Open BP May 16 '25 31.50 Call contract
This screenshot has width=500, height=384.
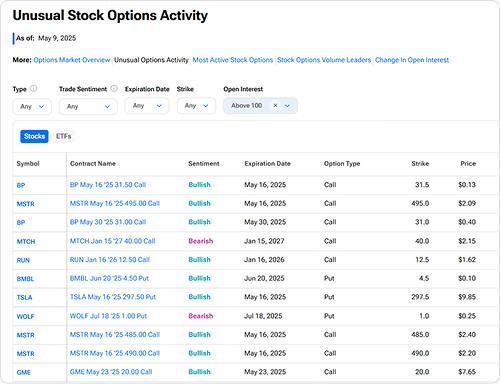(x=108, y=185)
